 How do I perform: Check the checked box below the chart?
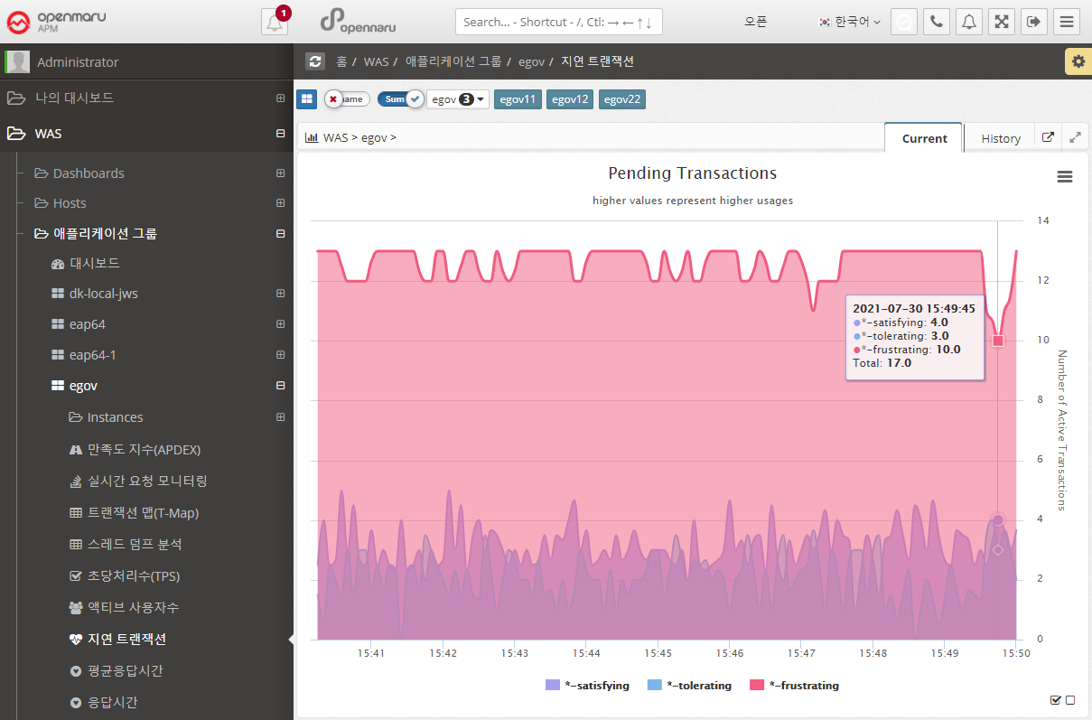tap(1056, 700)
